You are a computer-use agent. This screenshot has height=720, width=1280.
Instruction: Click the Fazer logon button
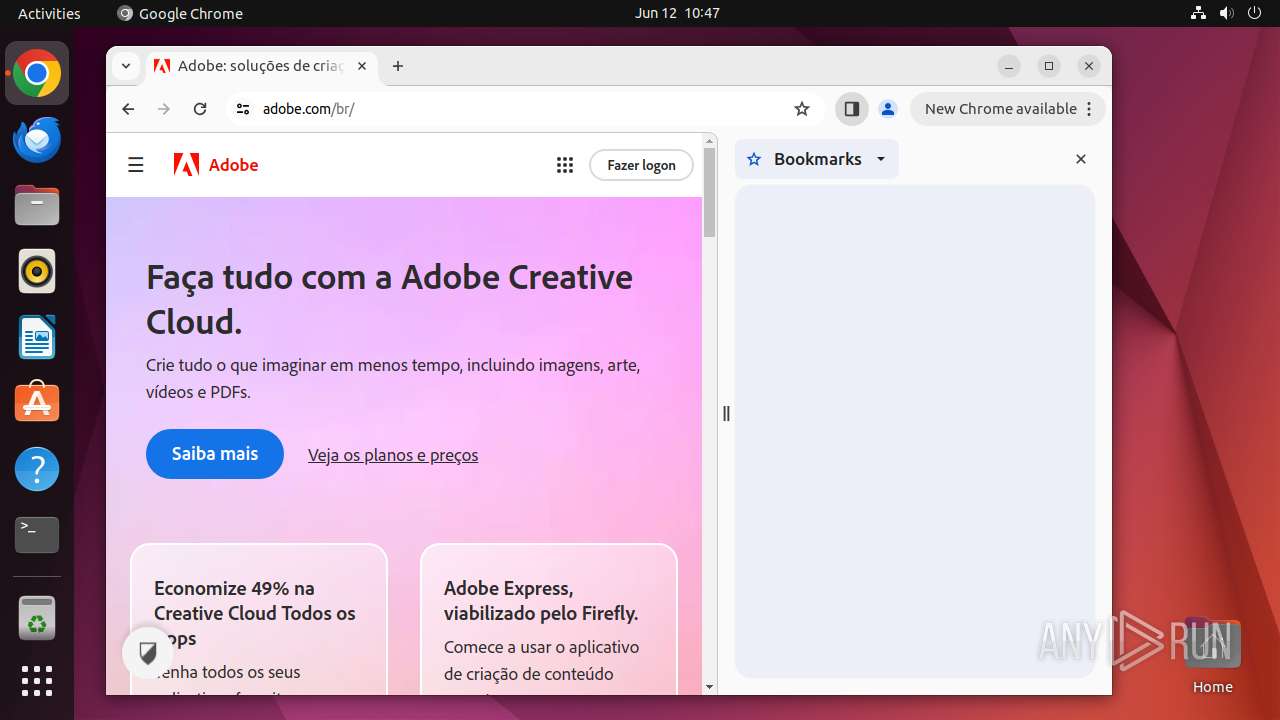(x=641, y=165)
